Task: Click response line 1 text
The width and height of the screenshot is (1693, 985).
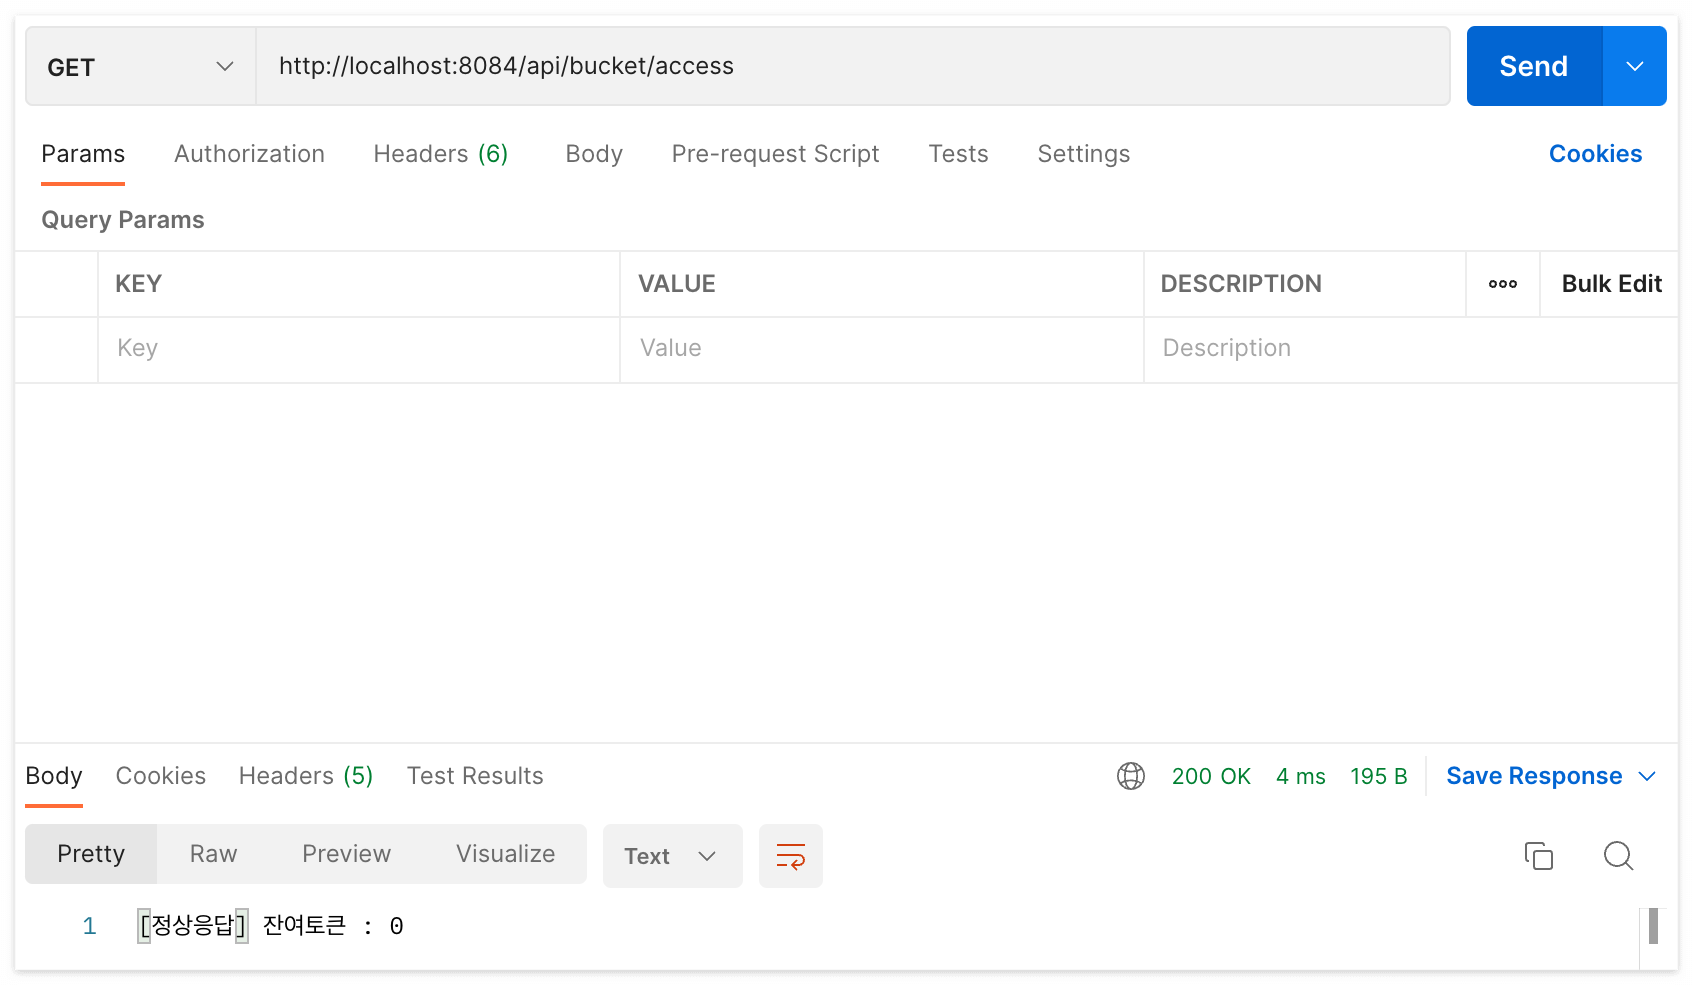Action: pyautogui.click(x=271, y=926)
